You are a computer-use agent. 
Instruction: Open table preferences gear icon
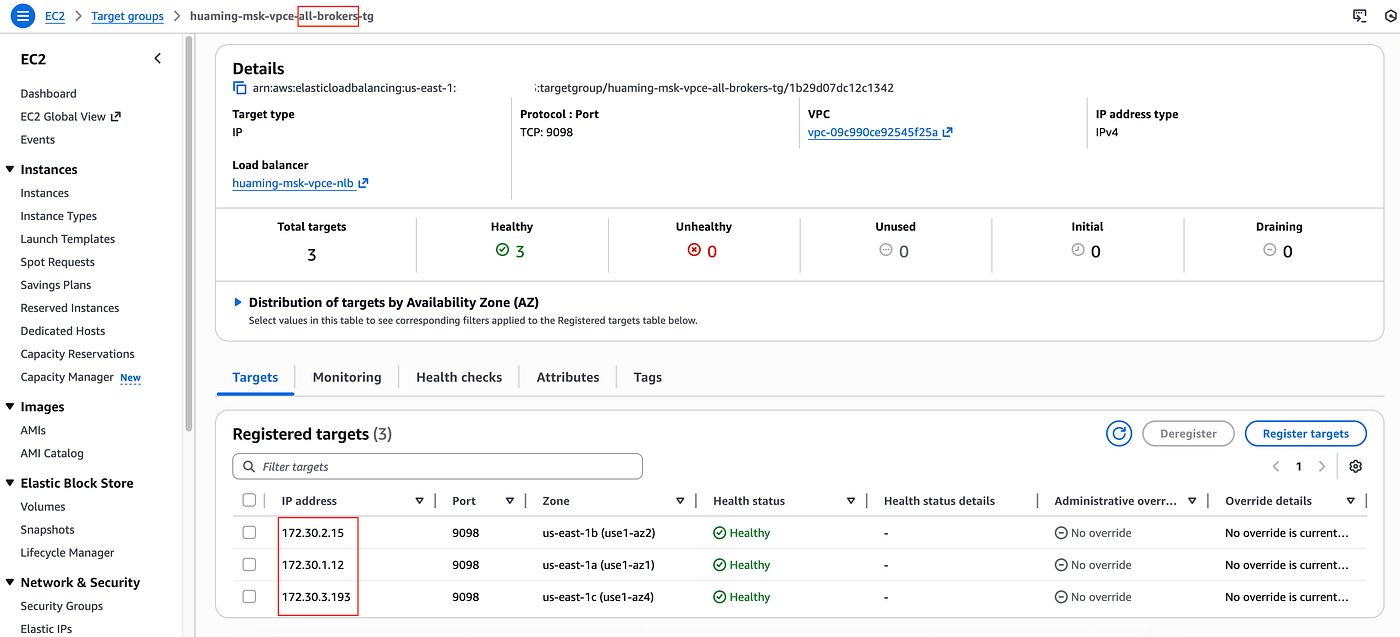pos(1355,467)
